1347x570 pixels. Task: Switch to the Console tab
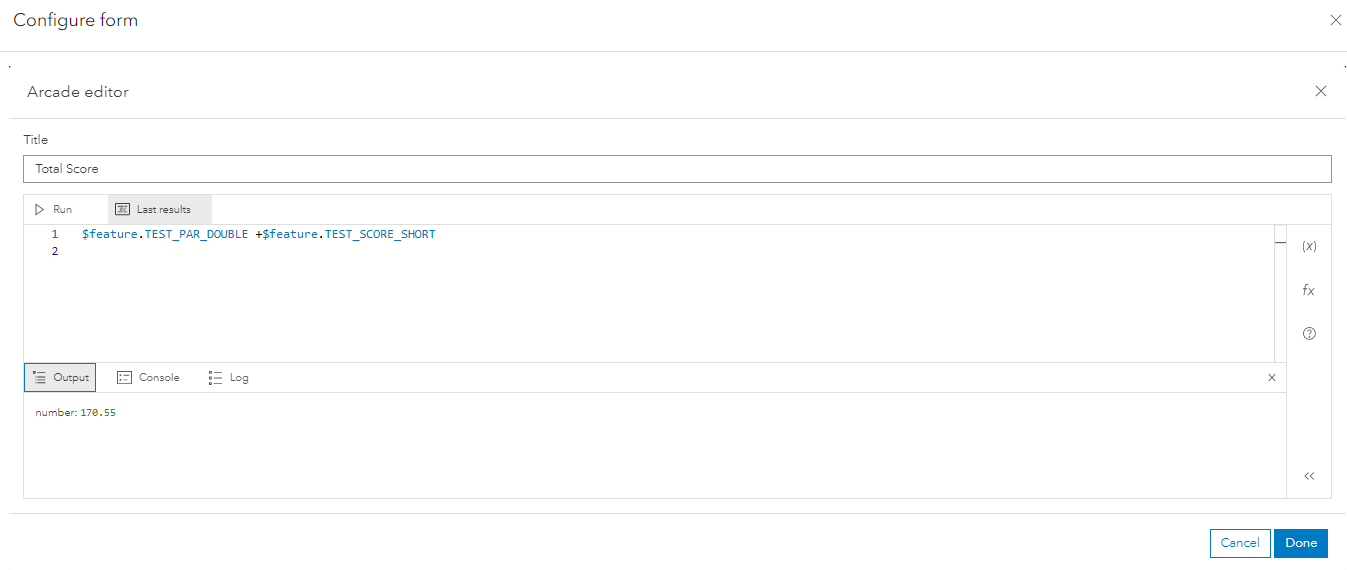pyautogui.click(x=148, y=378)
